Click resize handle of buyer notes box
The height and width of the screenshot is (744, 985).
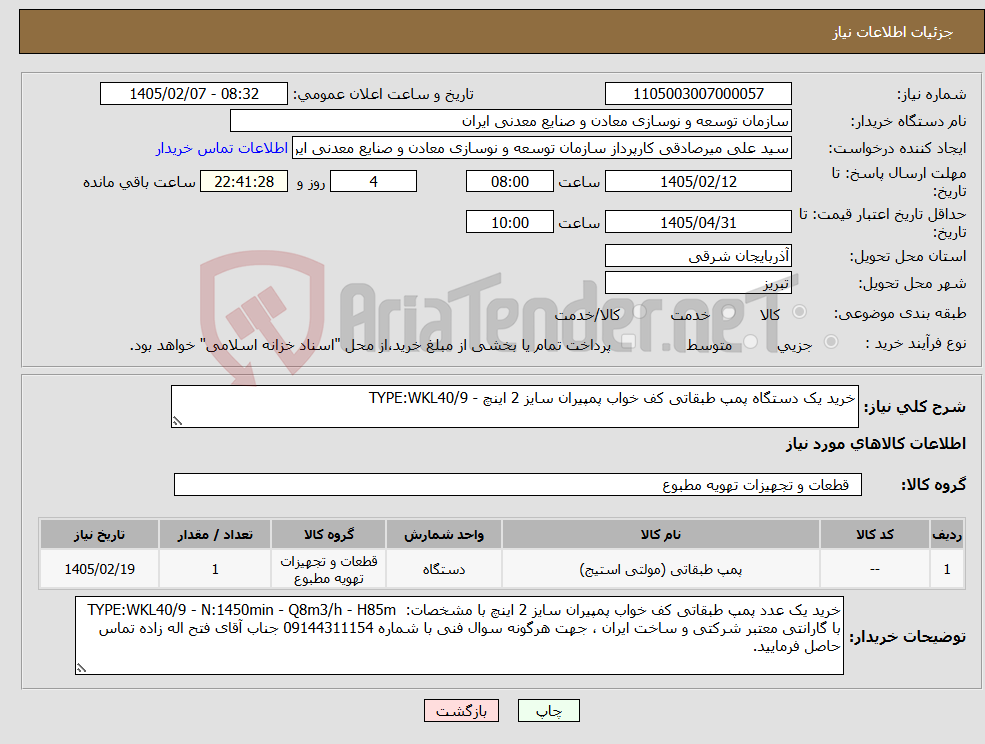(x=80, y=669)
